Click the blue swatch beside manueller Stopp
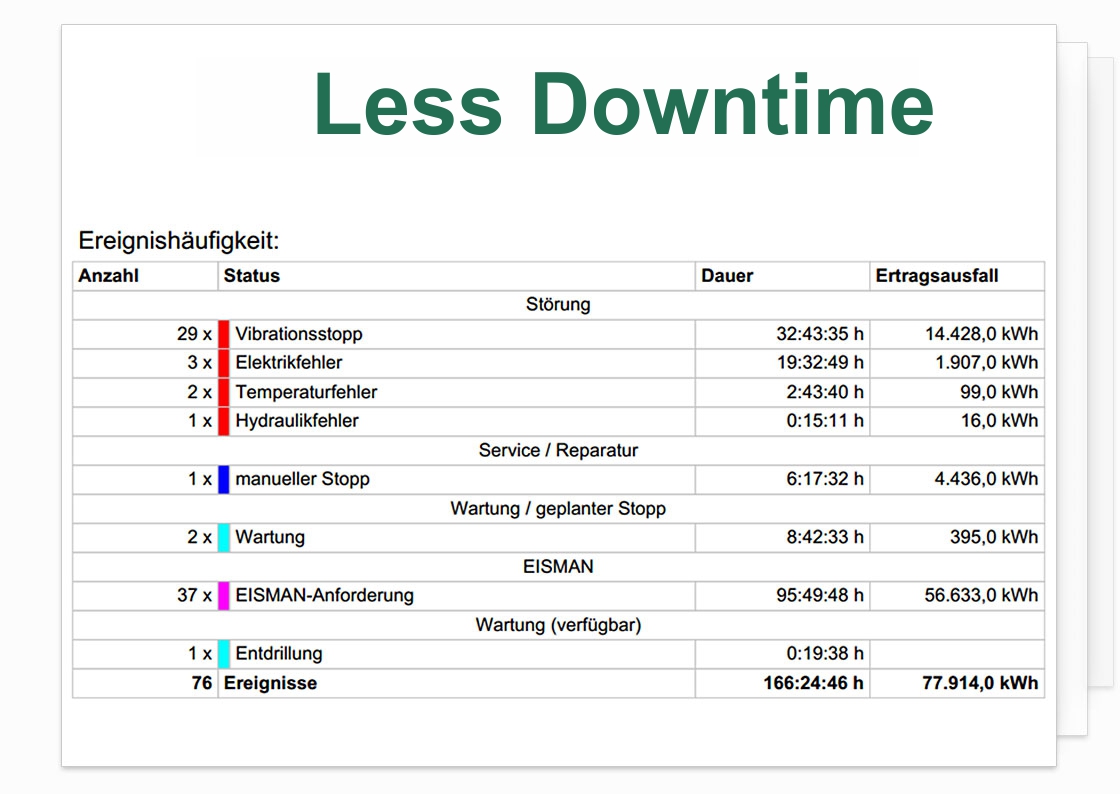 [224, 479]
